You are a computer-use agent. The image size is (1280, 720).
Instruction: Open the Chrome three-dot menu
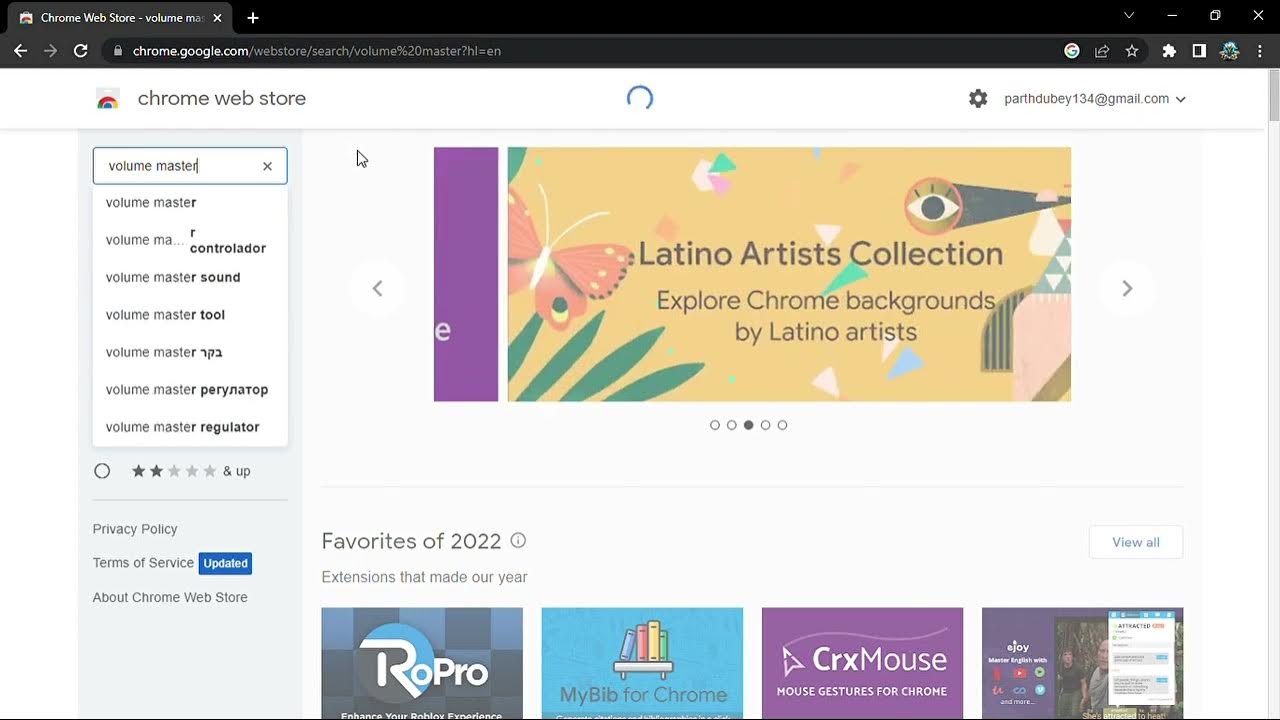click(x=1259, y=51)
